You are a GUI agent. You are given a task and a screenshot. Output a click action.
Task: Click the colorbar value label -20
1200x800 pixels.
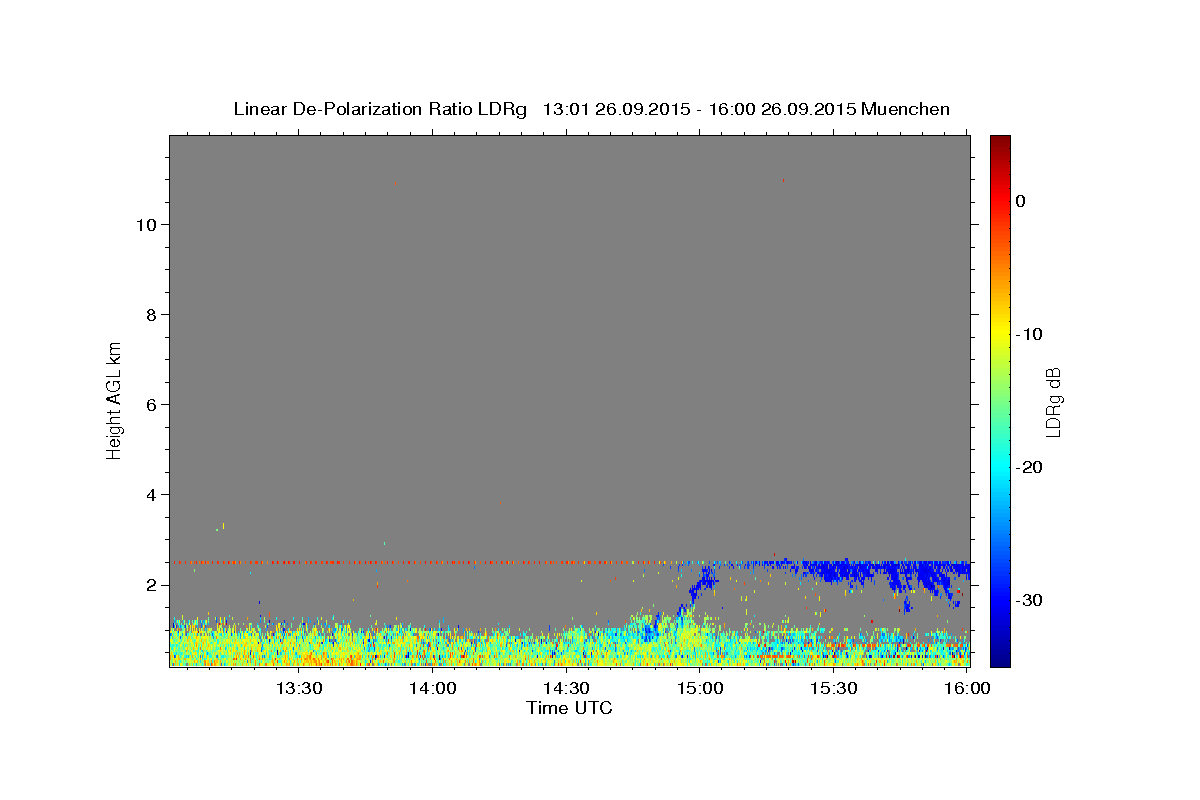1028,467
